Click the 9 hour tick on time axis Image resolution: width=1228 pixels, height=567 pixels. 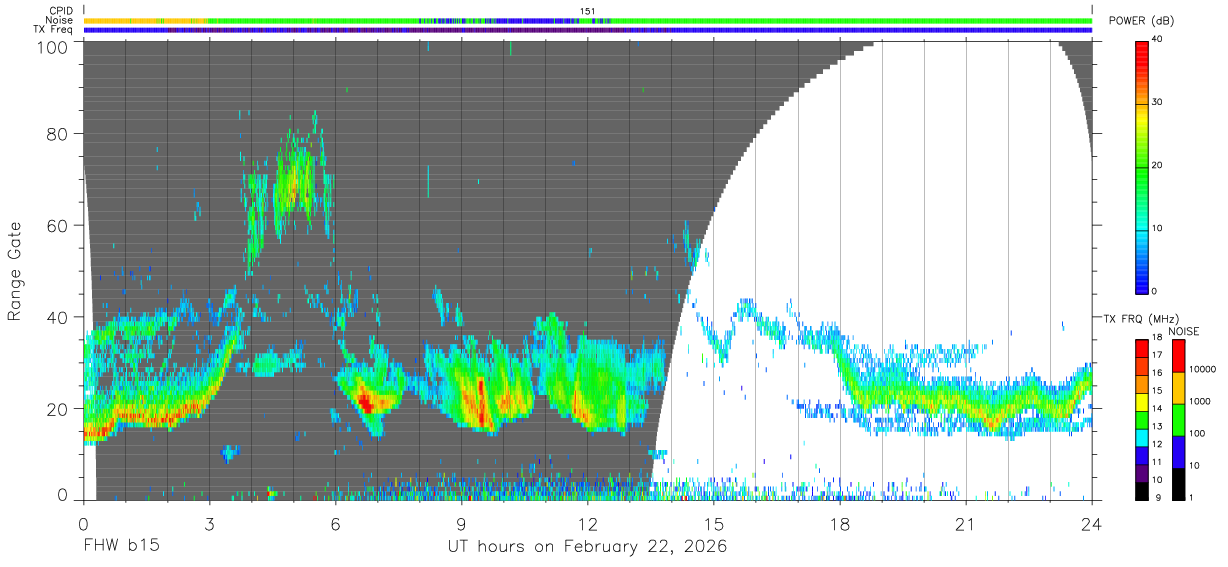[462, 524]
